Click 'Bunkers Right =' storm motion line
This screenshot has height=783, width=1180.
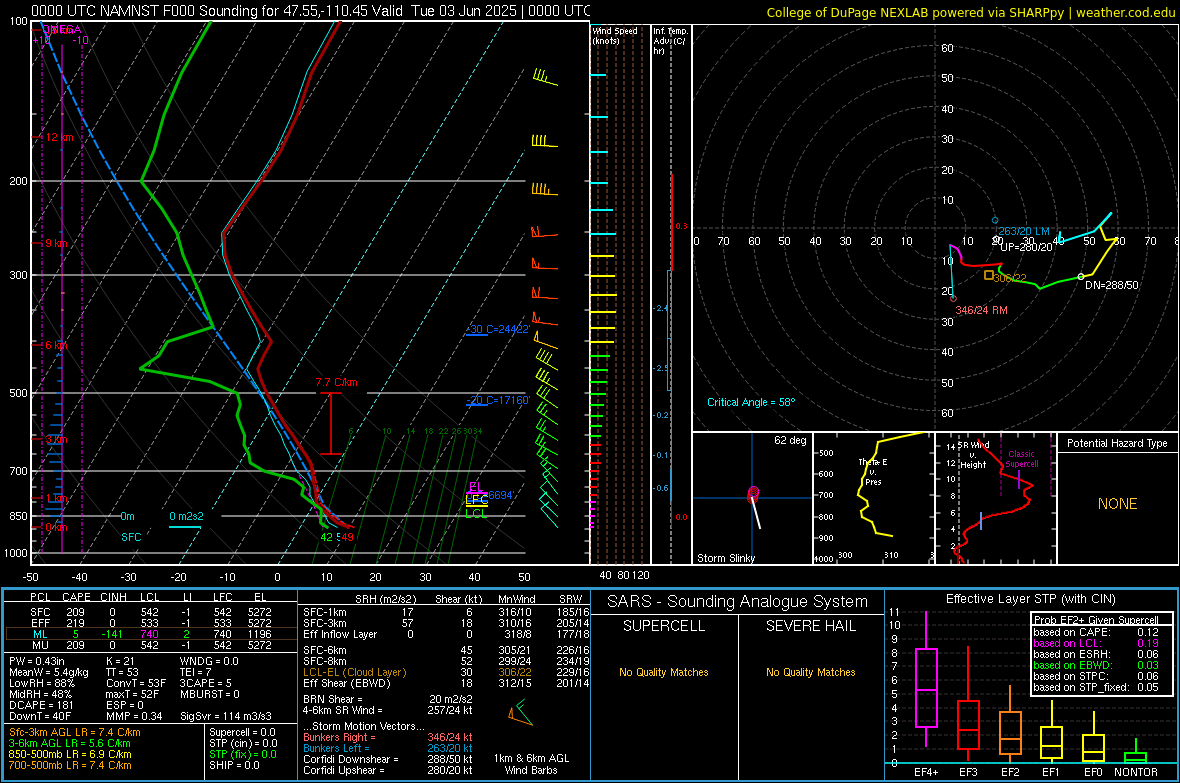coord(388,737)
